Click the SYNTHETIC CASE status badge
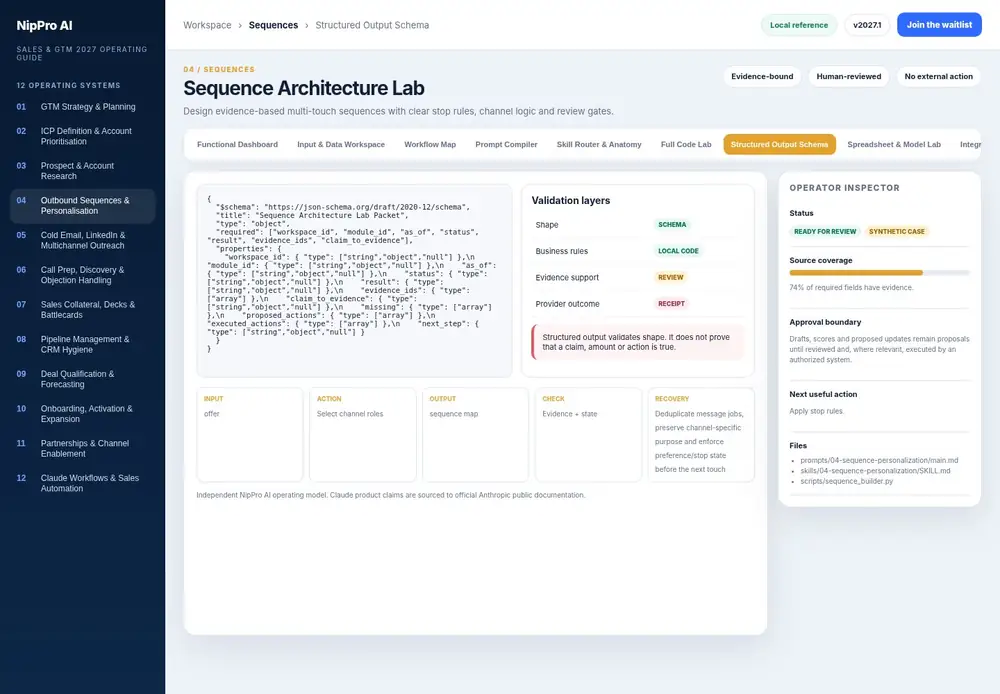Image resolution: width=1000 pixels, height=694 pixels. [896, 232]
